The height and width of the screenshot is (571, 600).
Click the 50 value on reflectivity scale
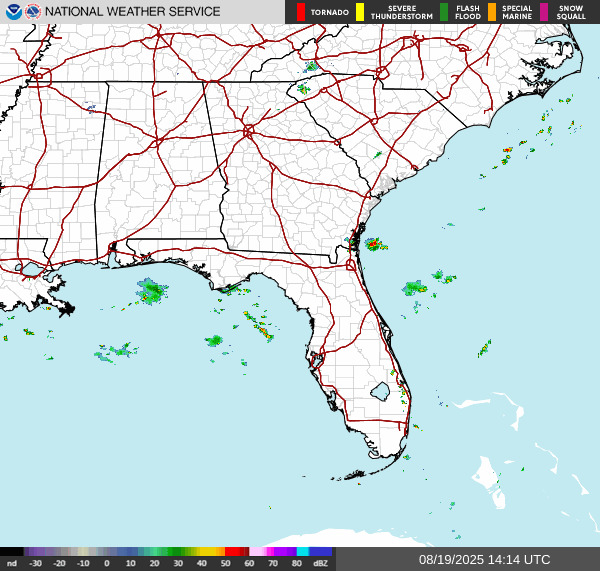[225, 564]
